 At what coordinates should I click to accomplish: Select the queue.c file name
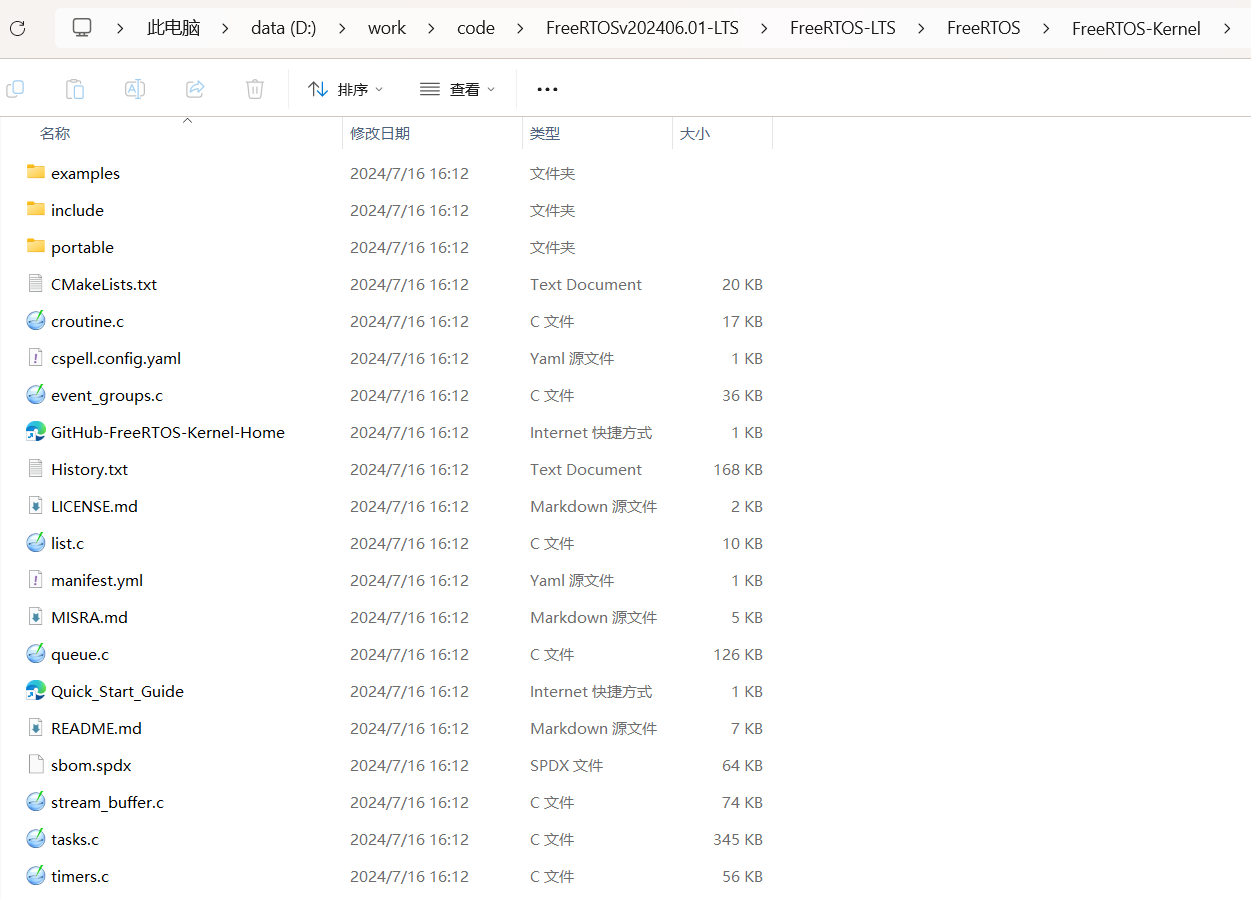tap(80, 654)
